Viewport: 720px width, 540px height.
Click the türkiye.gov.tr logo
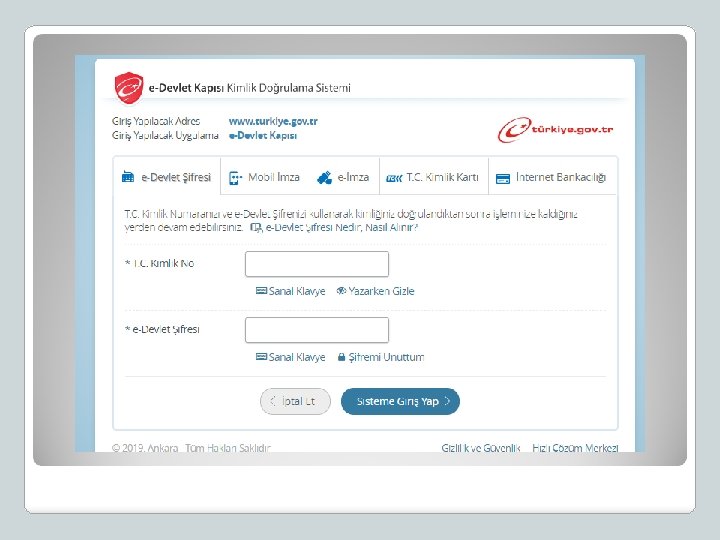pyautogui.click(x=555, y=129)
